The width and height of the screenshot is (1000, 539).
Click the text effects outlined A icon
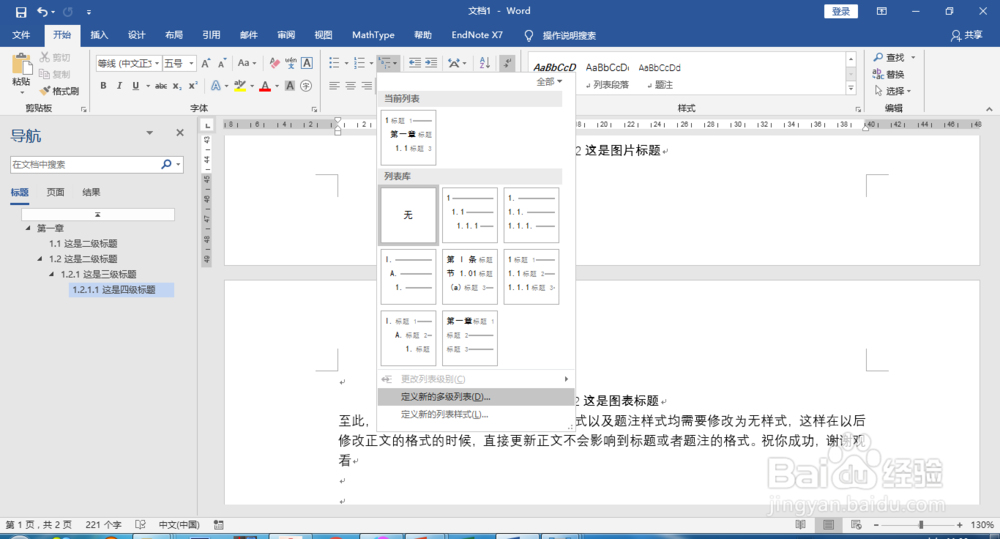click(216, 85)
